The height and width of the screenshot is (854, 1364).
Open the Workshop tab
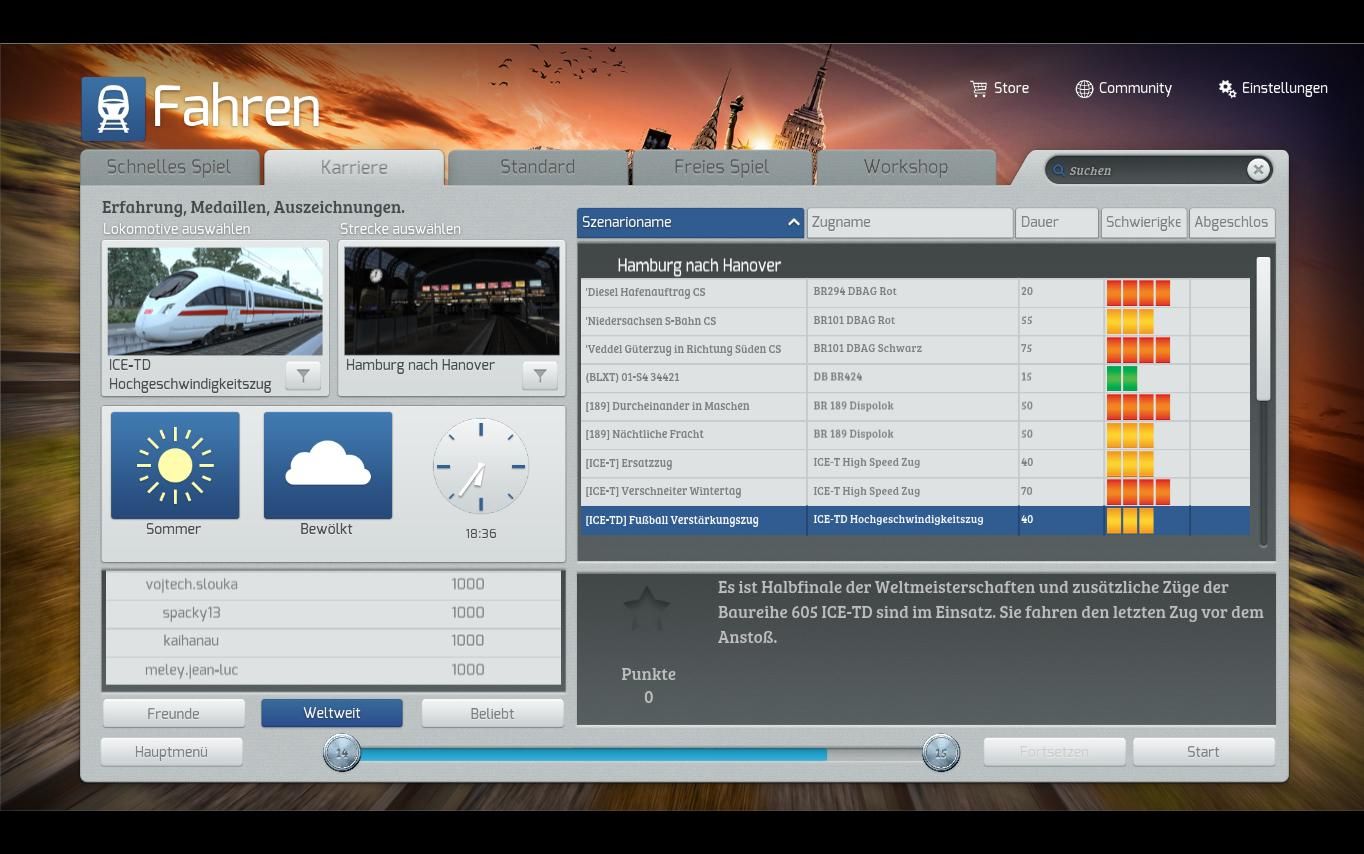906,168
